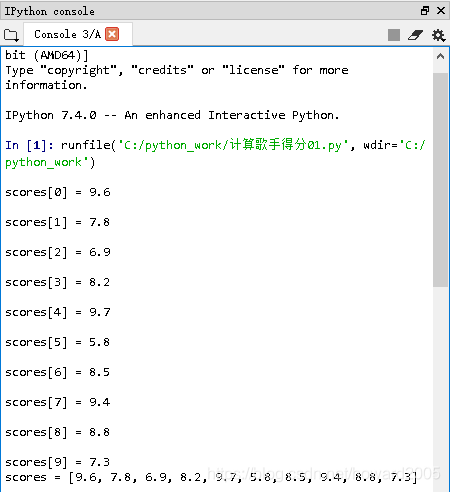450x492 pixels.
Task: Click the line 'scores[8] = 8.8'
Action: (x=58, y=432)
